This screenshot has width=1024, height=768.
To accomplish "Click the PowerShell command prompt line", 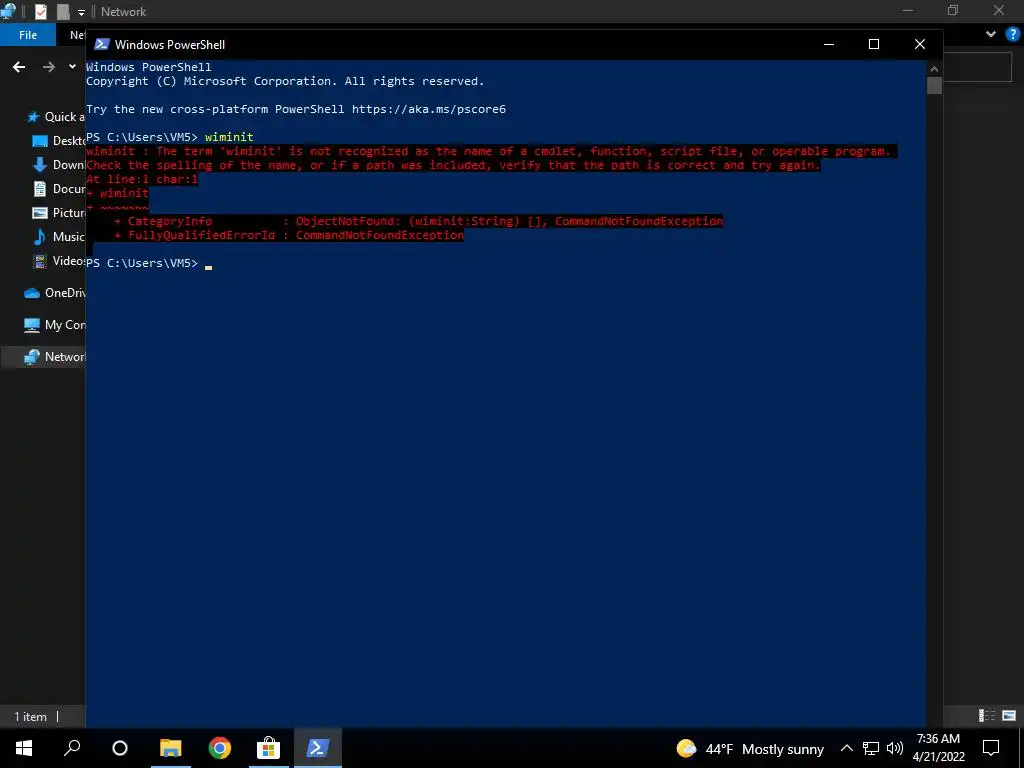I will 149,263.
